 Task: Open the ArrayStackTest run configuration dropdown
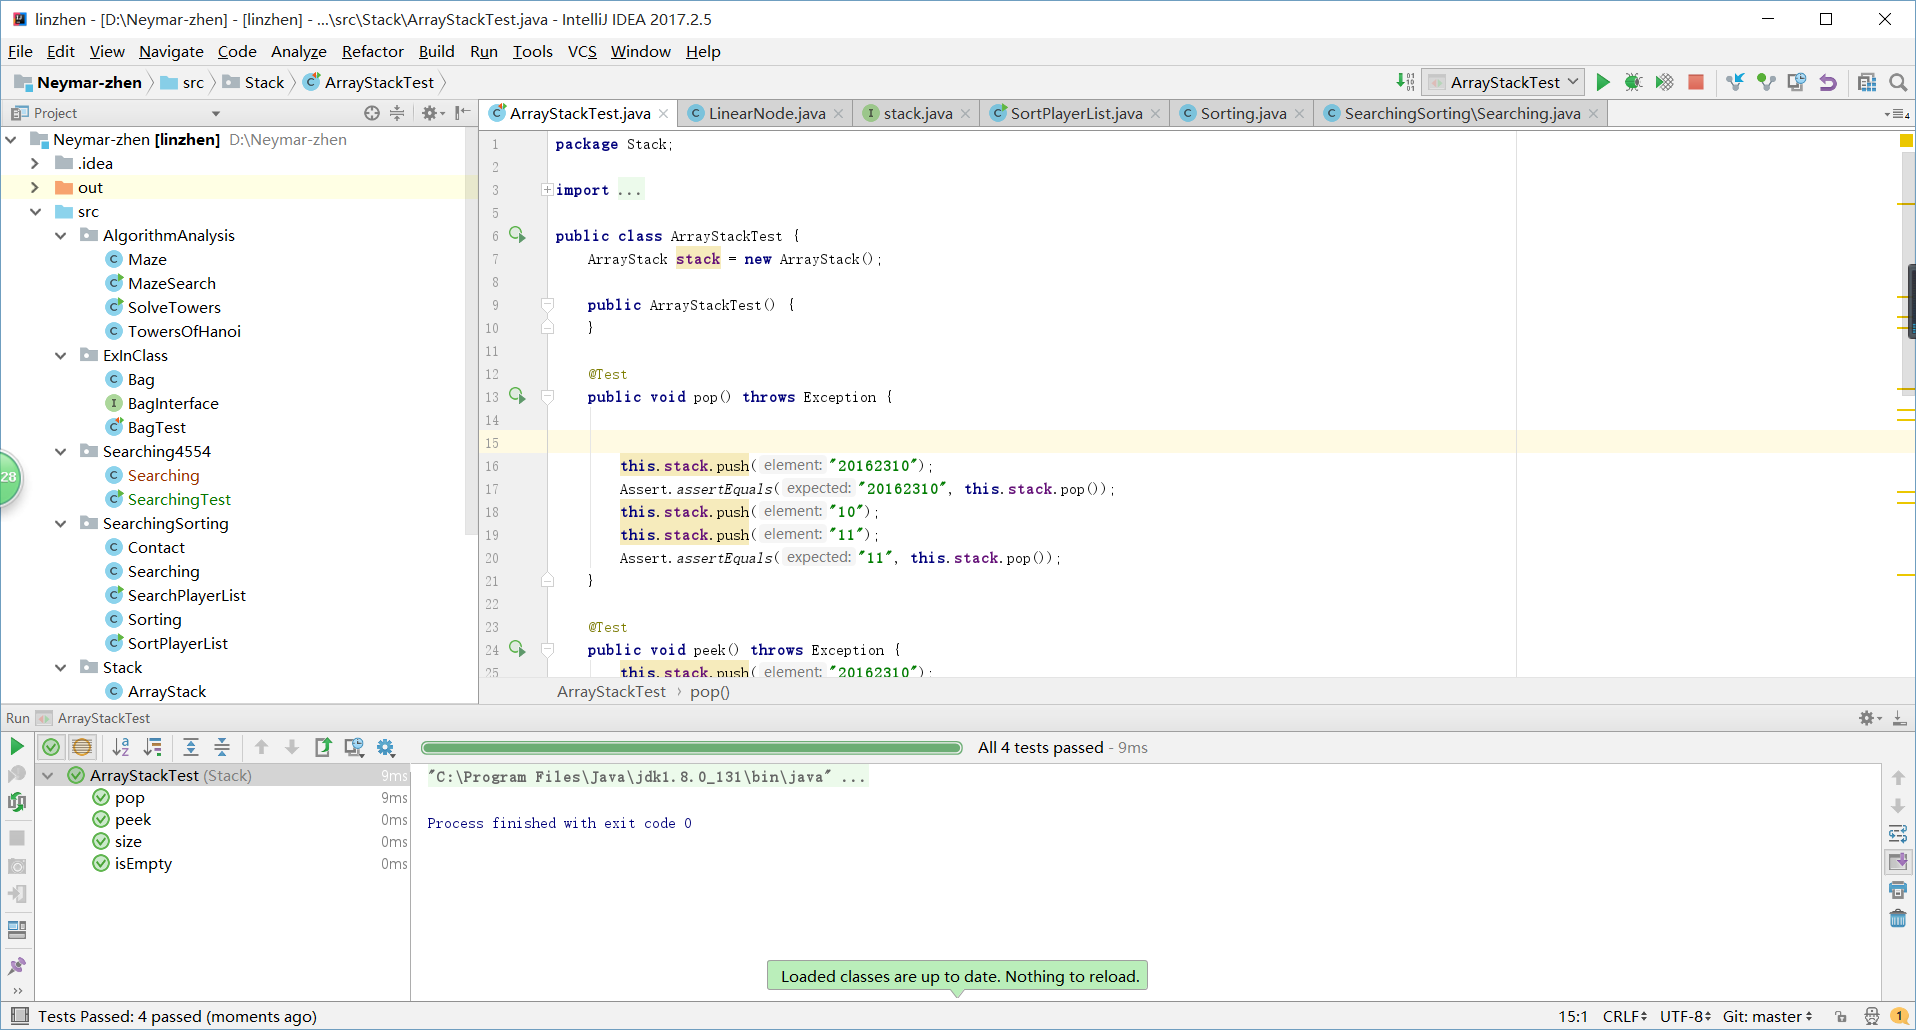click(x=1504, y=82)
